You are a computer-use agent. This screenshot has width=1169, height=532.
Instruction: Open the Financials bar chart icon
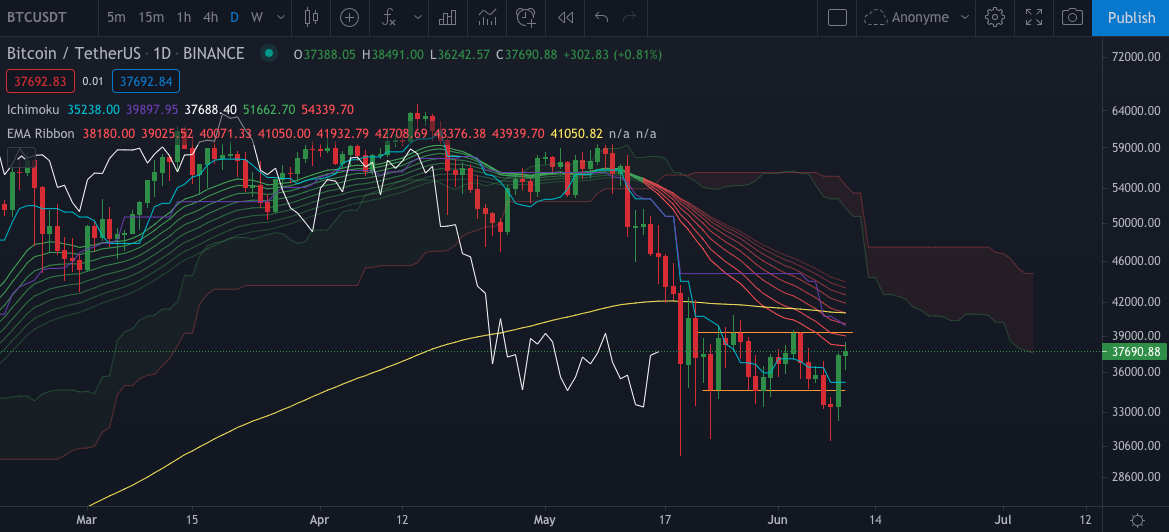[447, 17]
